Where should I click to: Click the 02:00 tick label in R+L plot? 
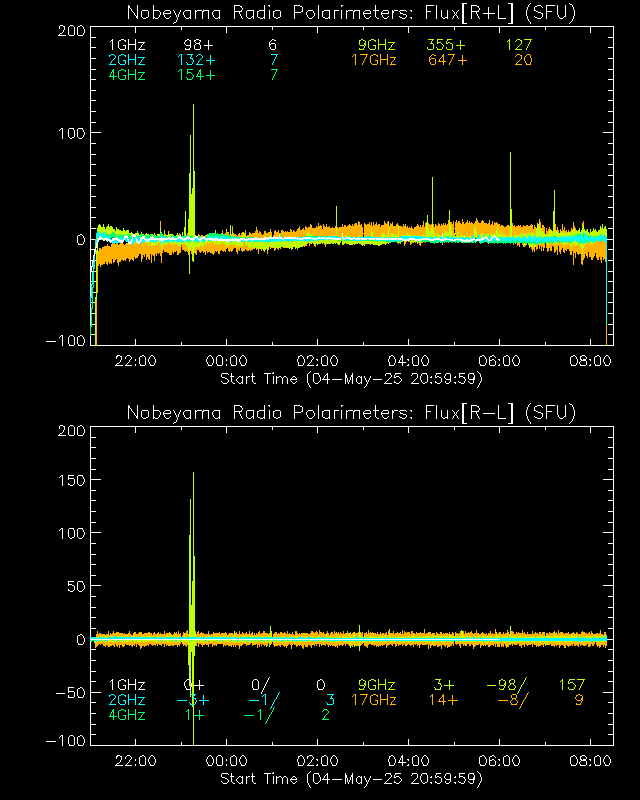[317, 361]
